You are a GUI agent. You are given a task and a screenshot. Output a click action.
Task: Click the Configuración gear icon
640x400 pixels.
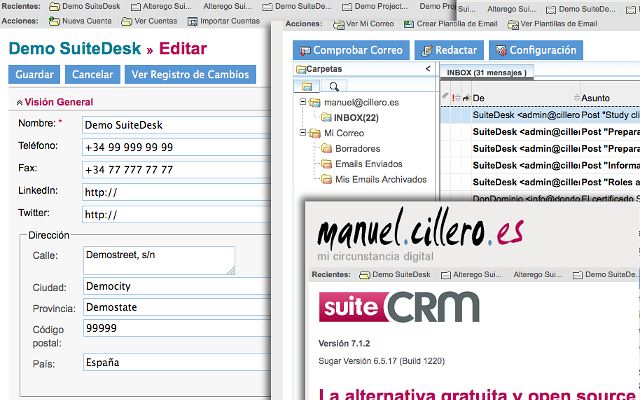click(501, 51)
